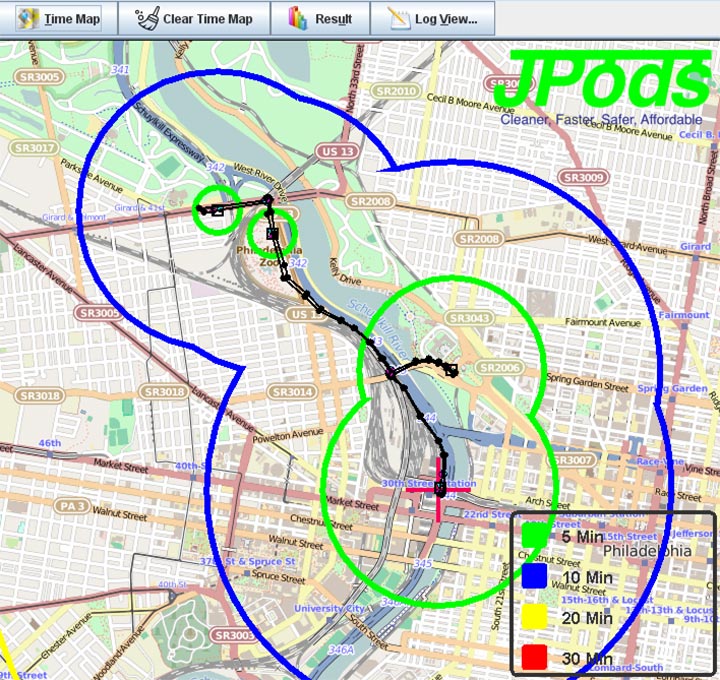This screenshot has height=680, width=720.
Task: Click the blue 10 Min legend swatch
Action: pos(535,577)
